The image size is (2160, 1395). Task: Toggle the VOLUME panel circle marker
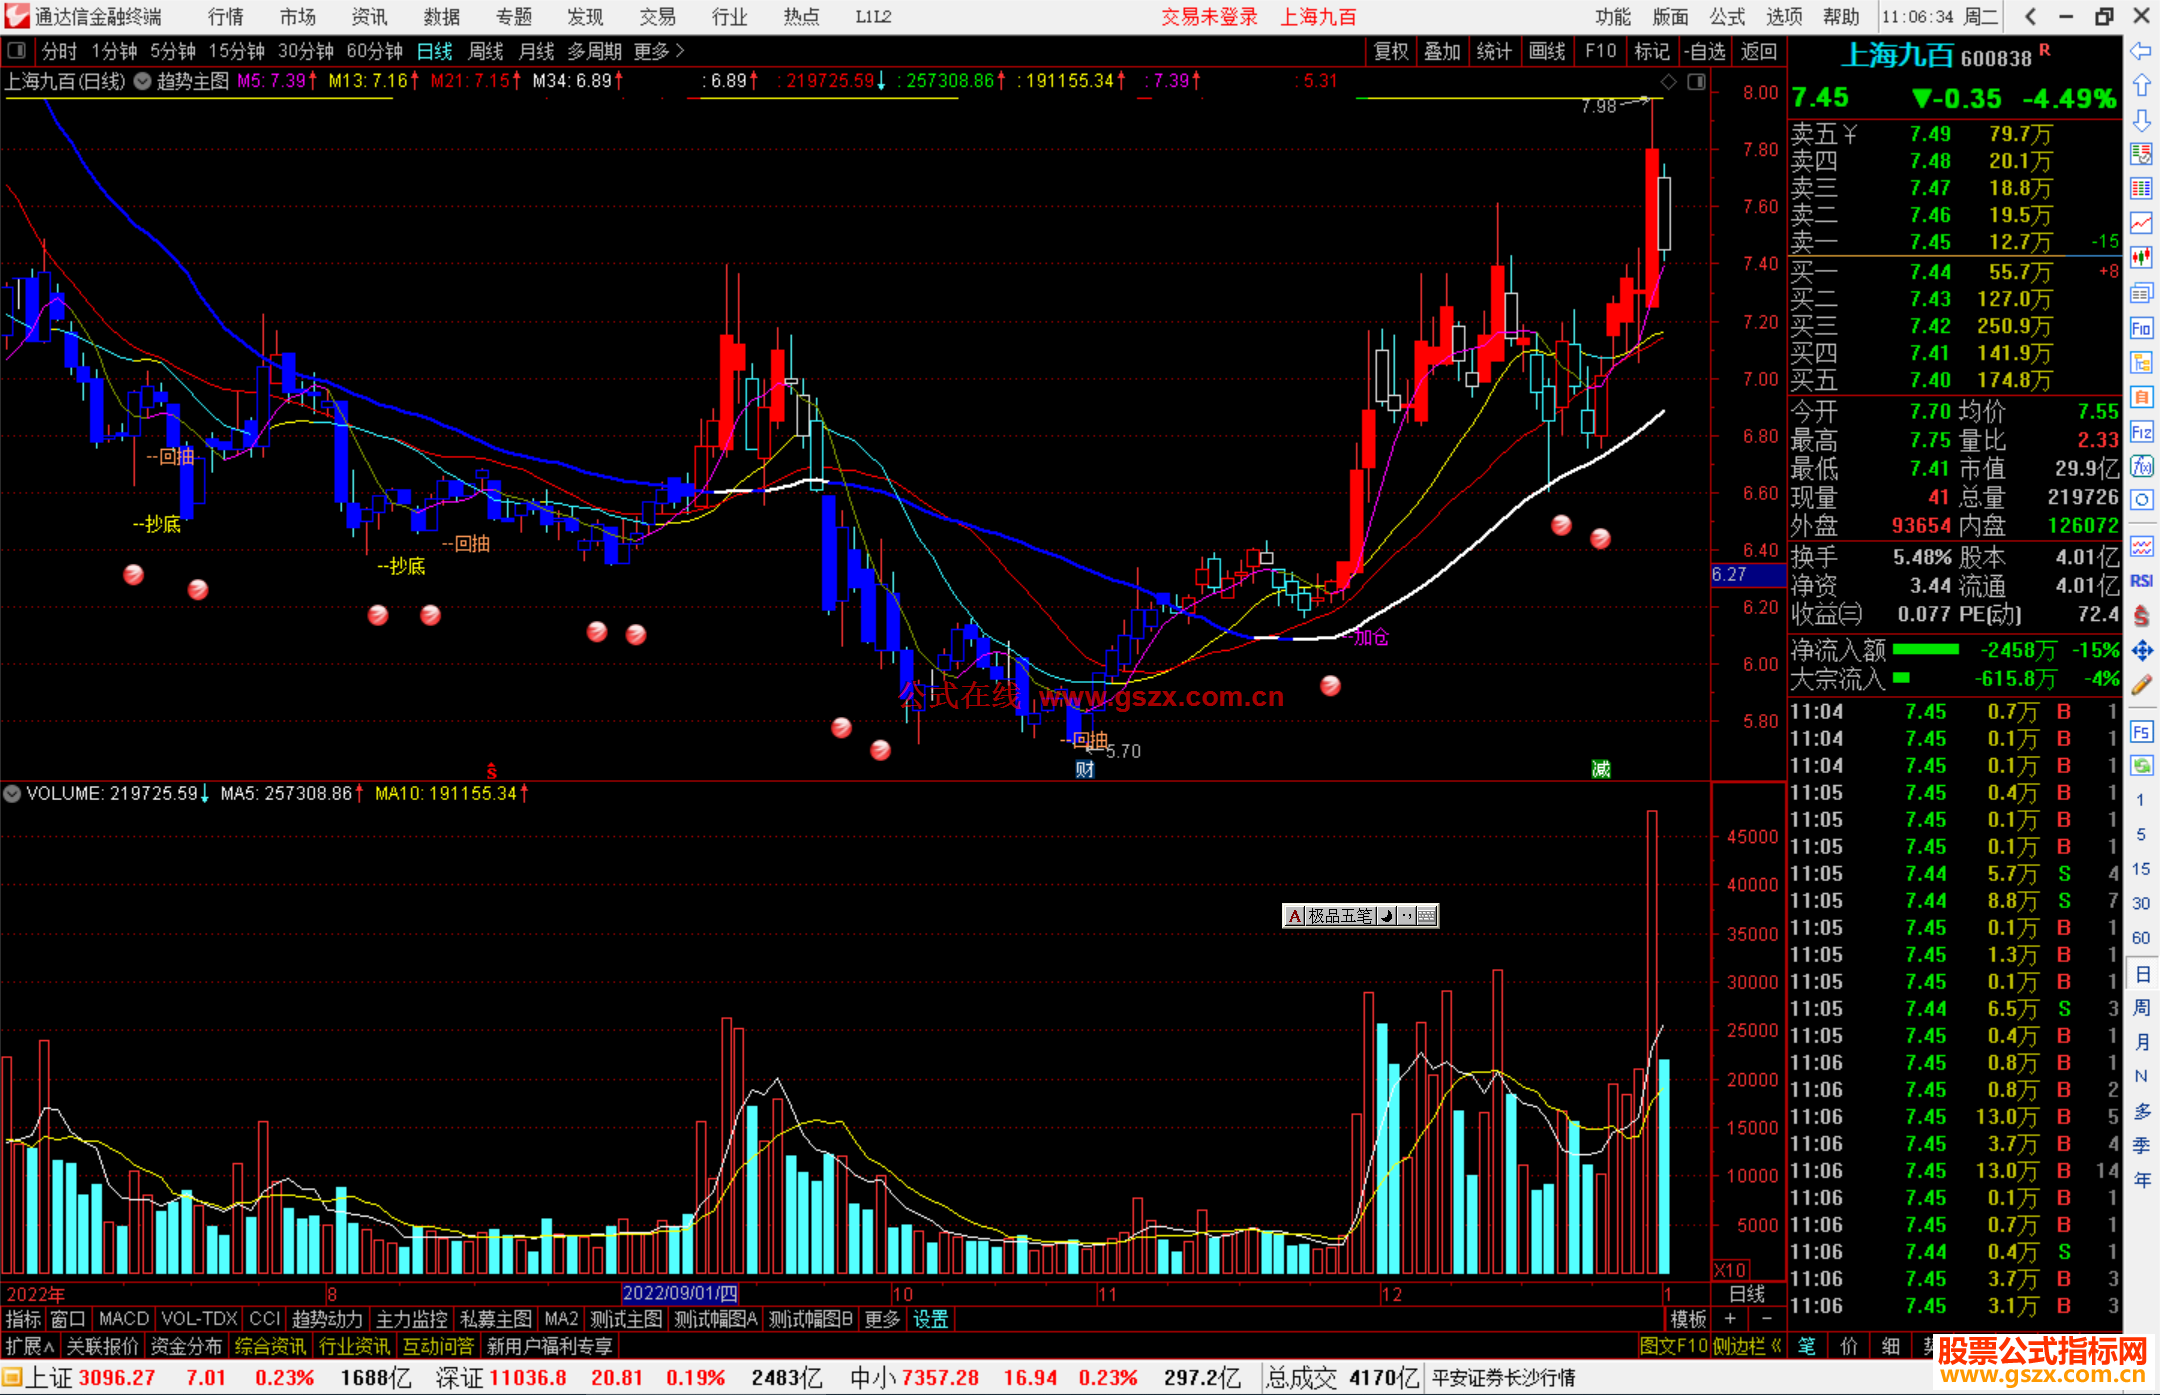pos(12,793)
